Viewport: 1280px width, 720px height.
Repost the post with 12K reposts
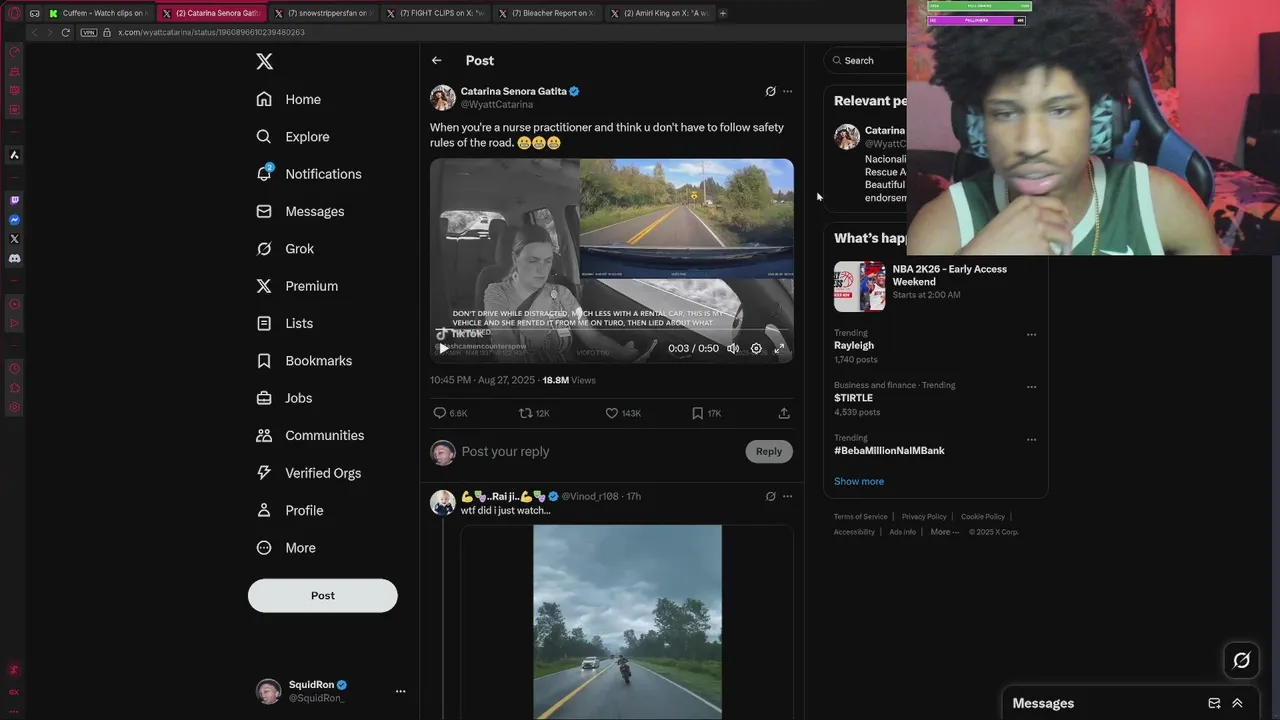(534, 413)
